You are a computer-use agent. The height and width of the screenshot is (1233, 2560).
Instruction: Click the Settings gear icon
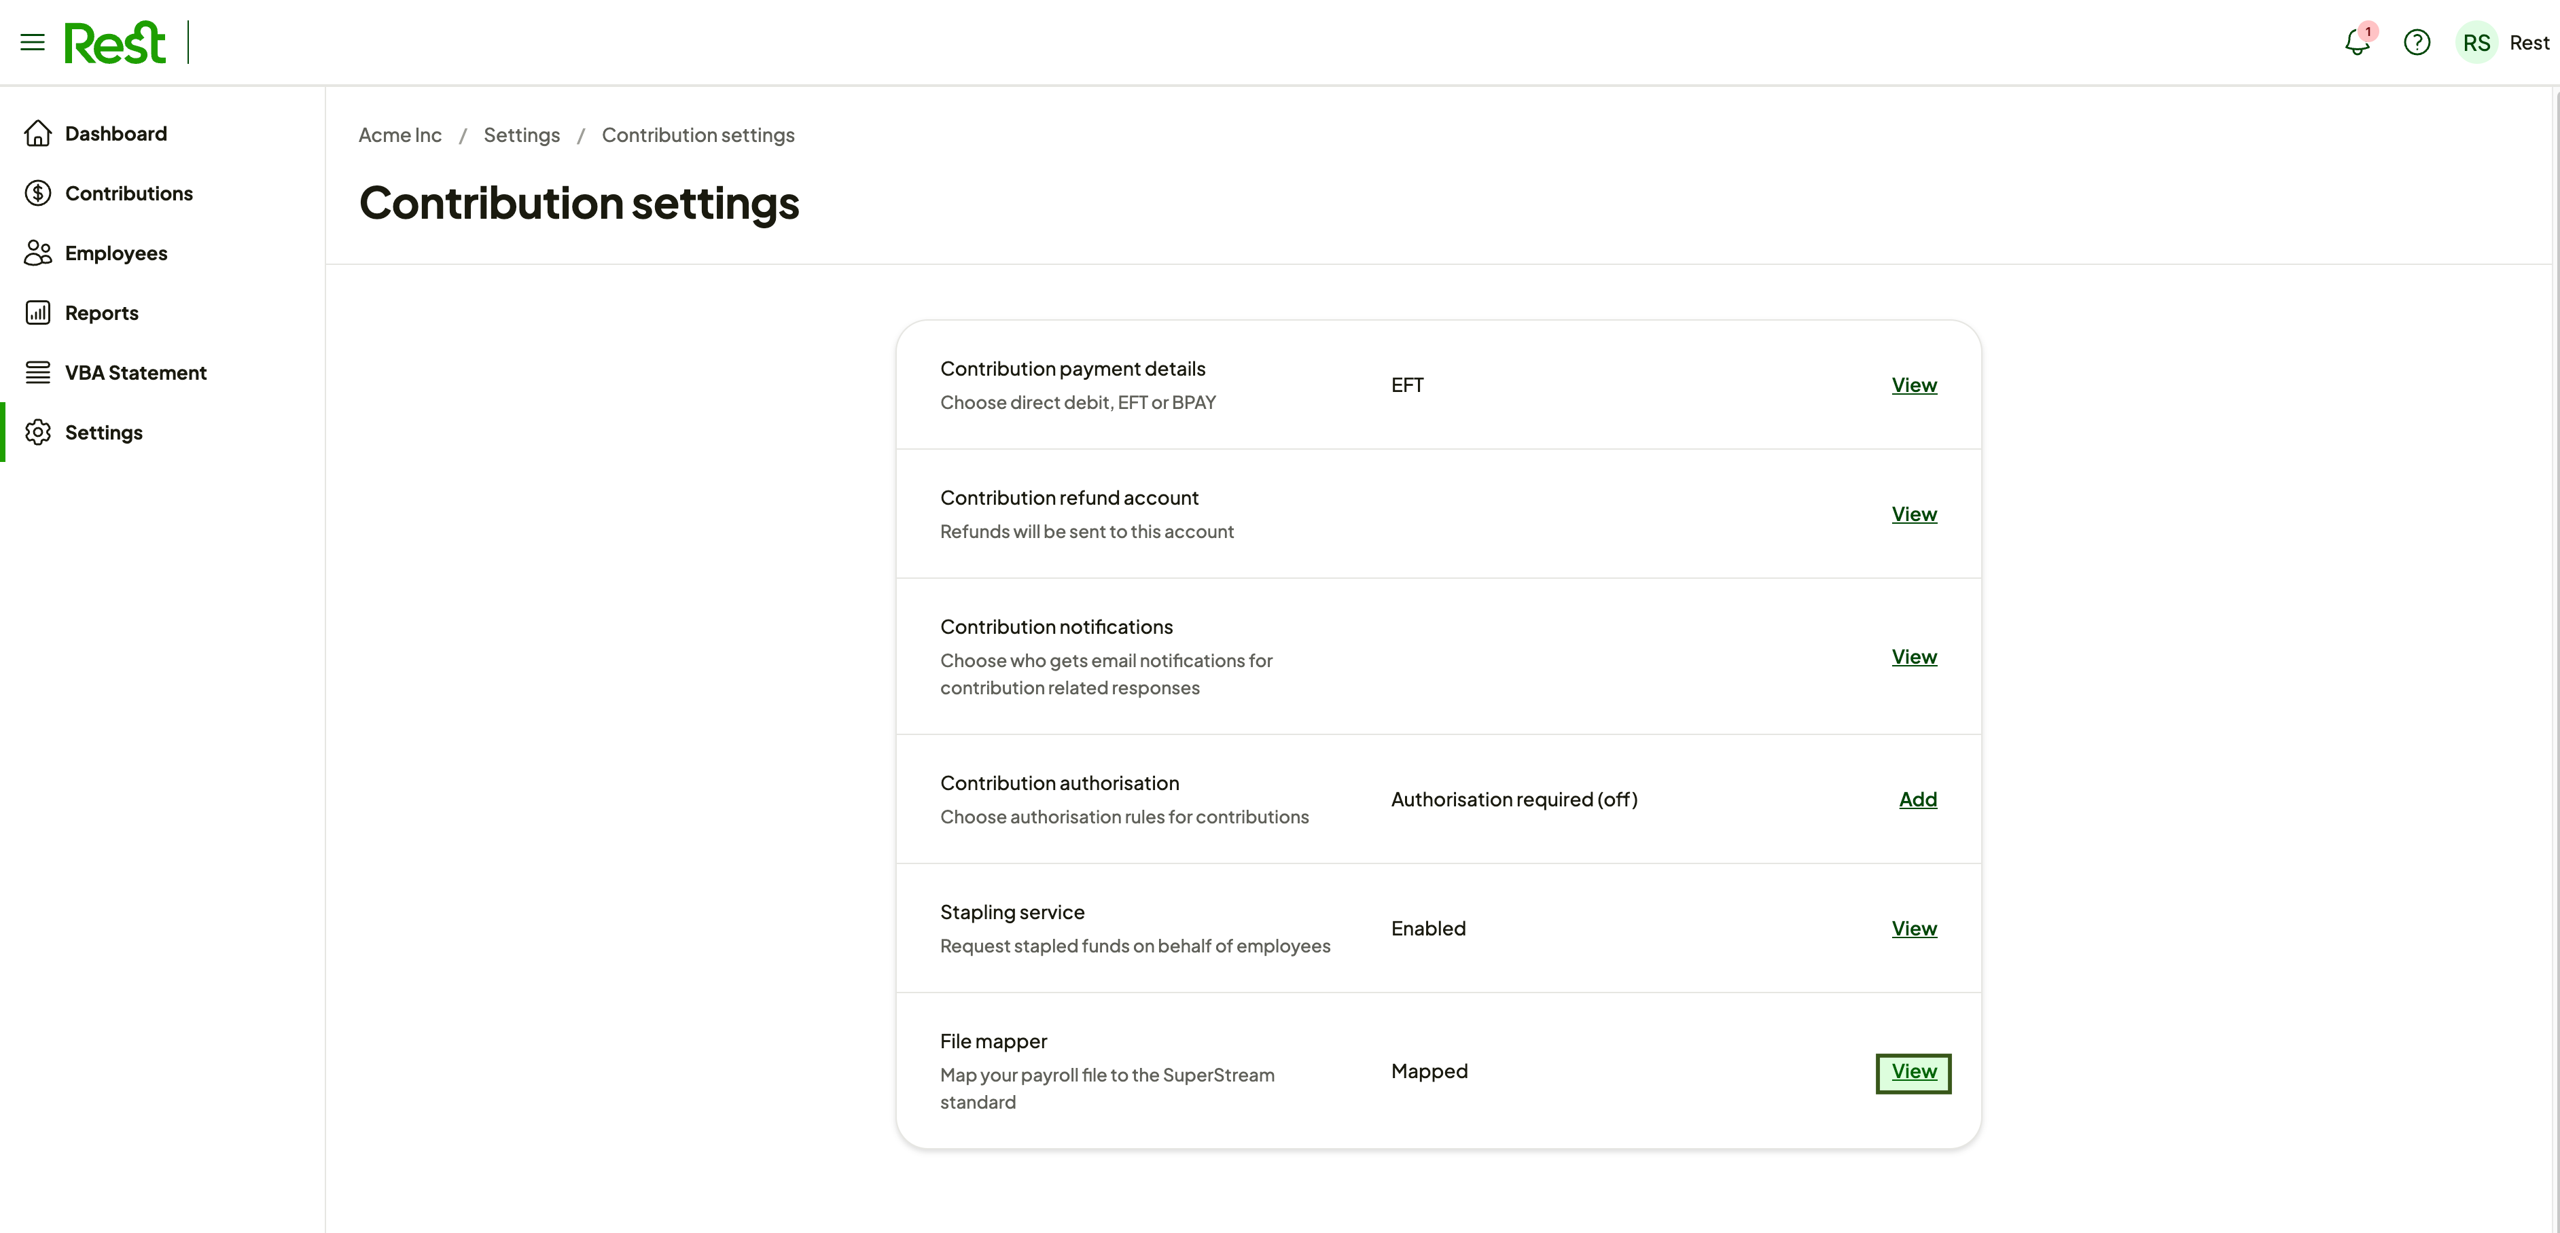coord(38,432)
